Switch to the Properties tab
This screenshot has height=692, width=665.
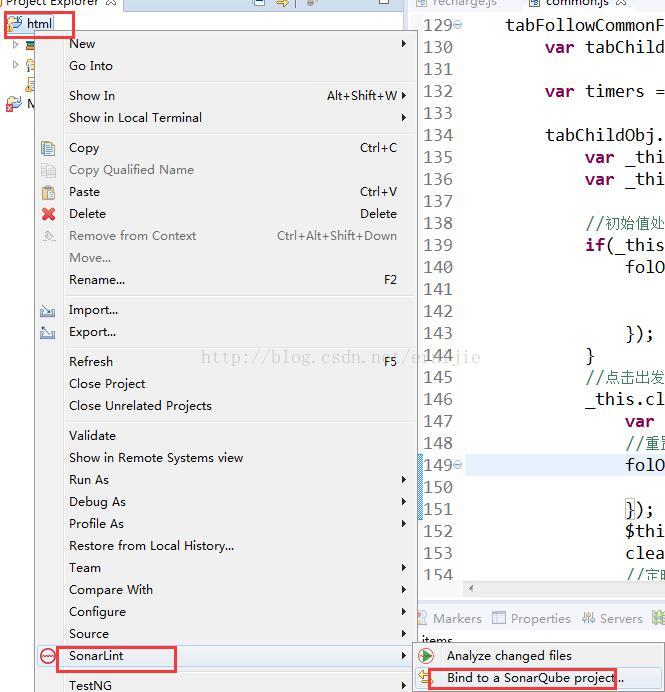[x=540, y=619]
